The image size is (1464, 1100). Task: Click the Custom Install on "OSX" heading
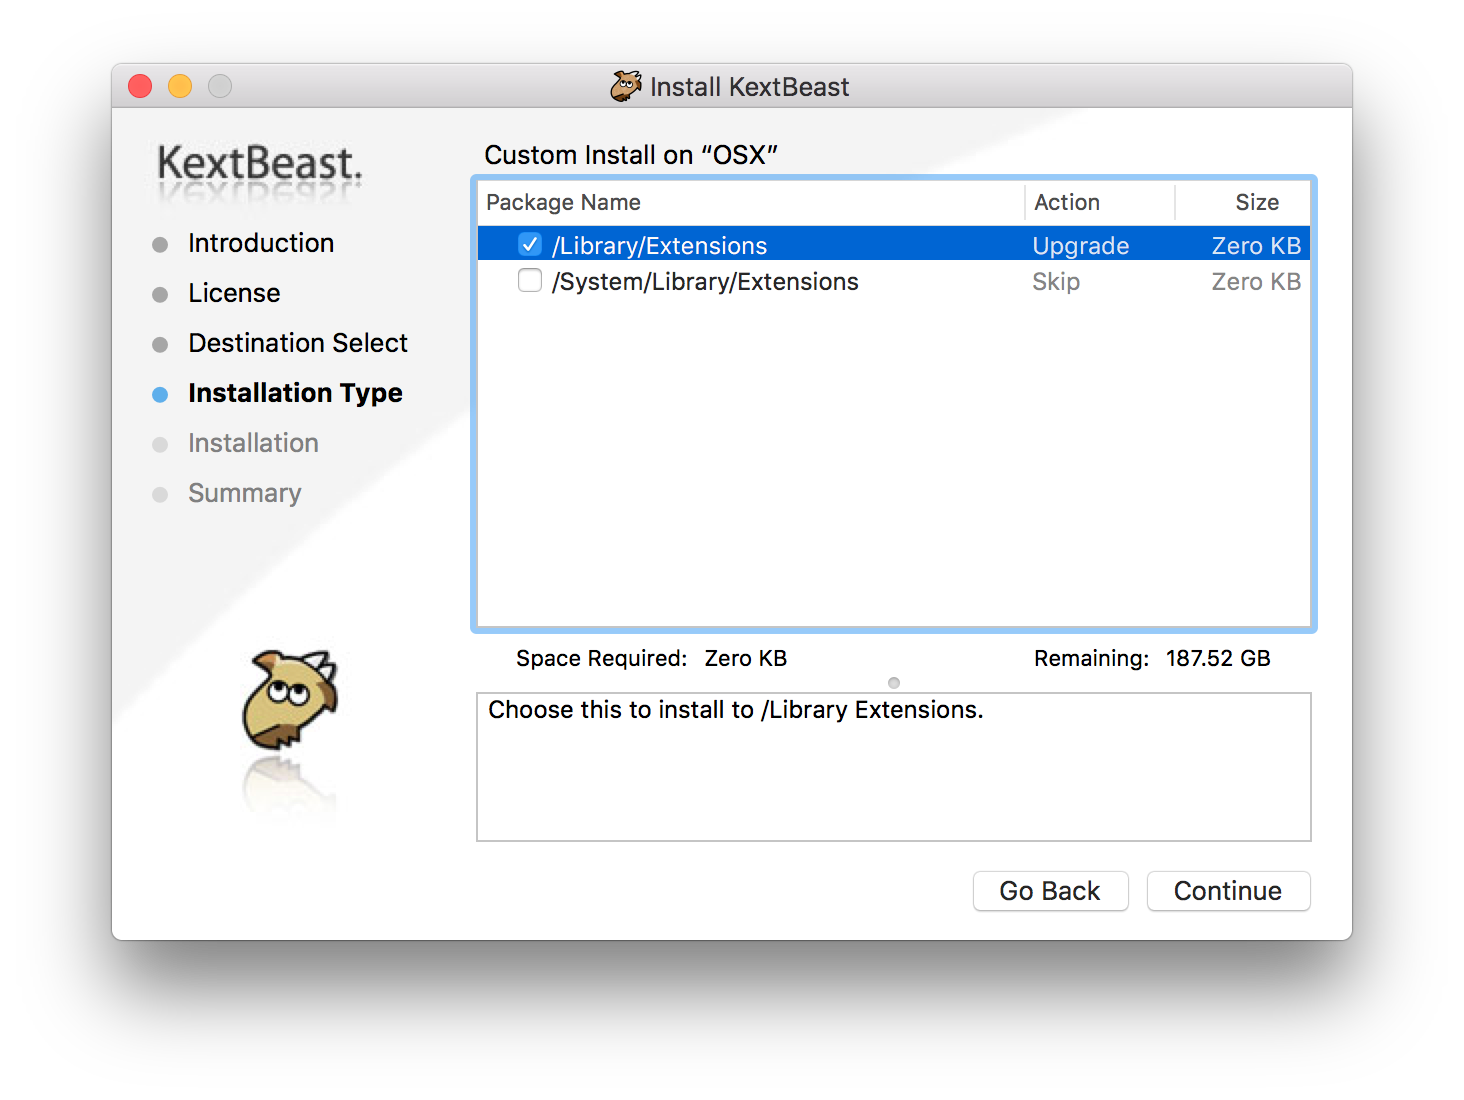point(631,155)
